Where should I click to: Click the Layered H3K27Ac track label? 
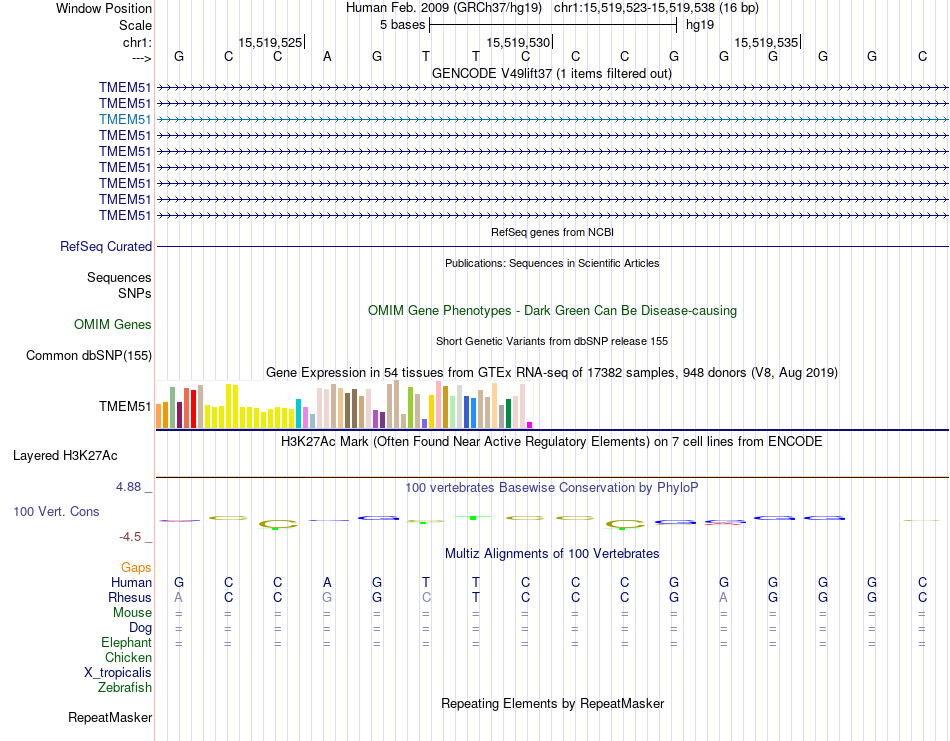click(x=65, y=456)
